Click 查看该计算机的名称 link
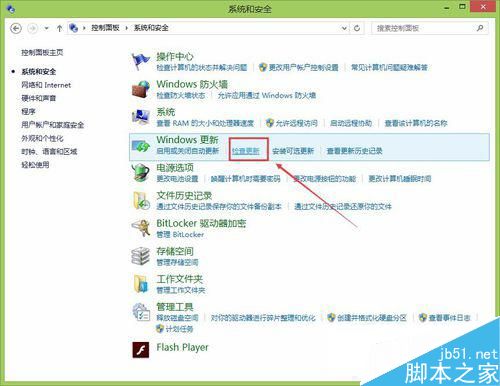The image size is (500, 386). (416, 123)
